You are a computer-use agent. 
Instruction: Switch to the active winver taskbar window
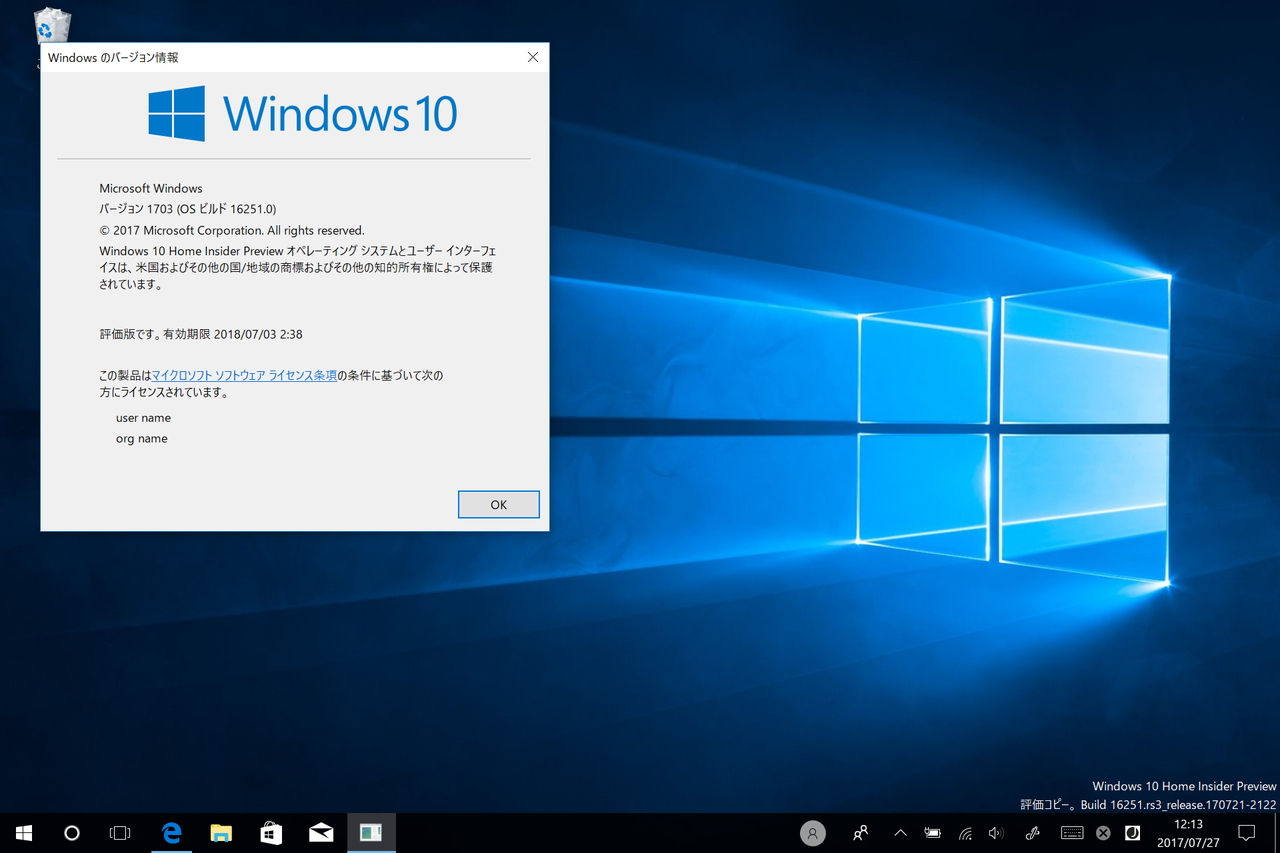pyautogui.click(x=371, y=832)
